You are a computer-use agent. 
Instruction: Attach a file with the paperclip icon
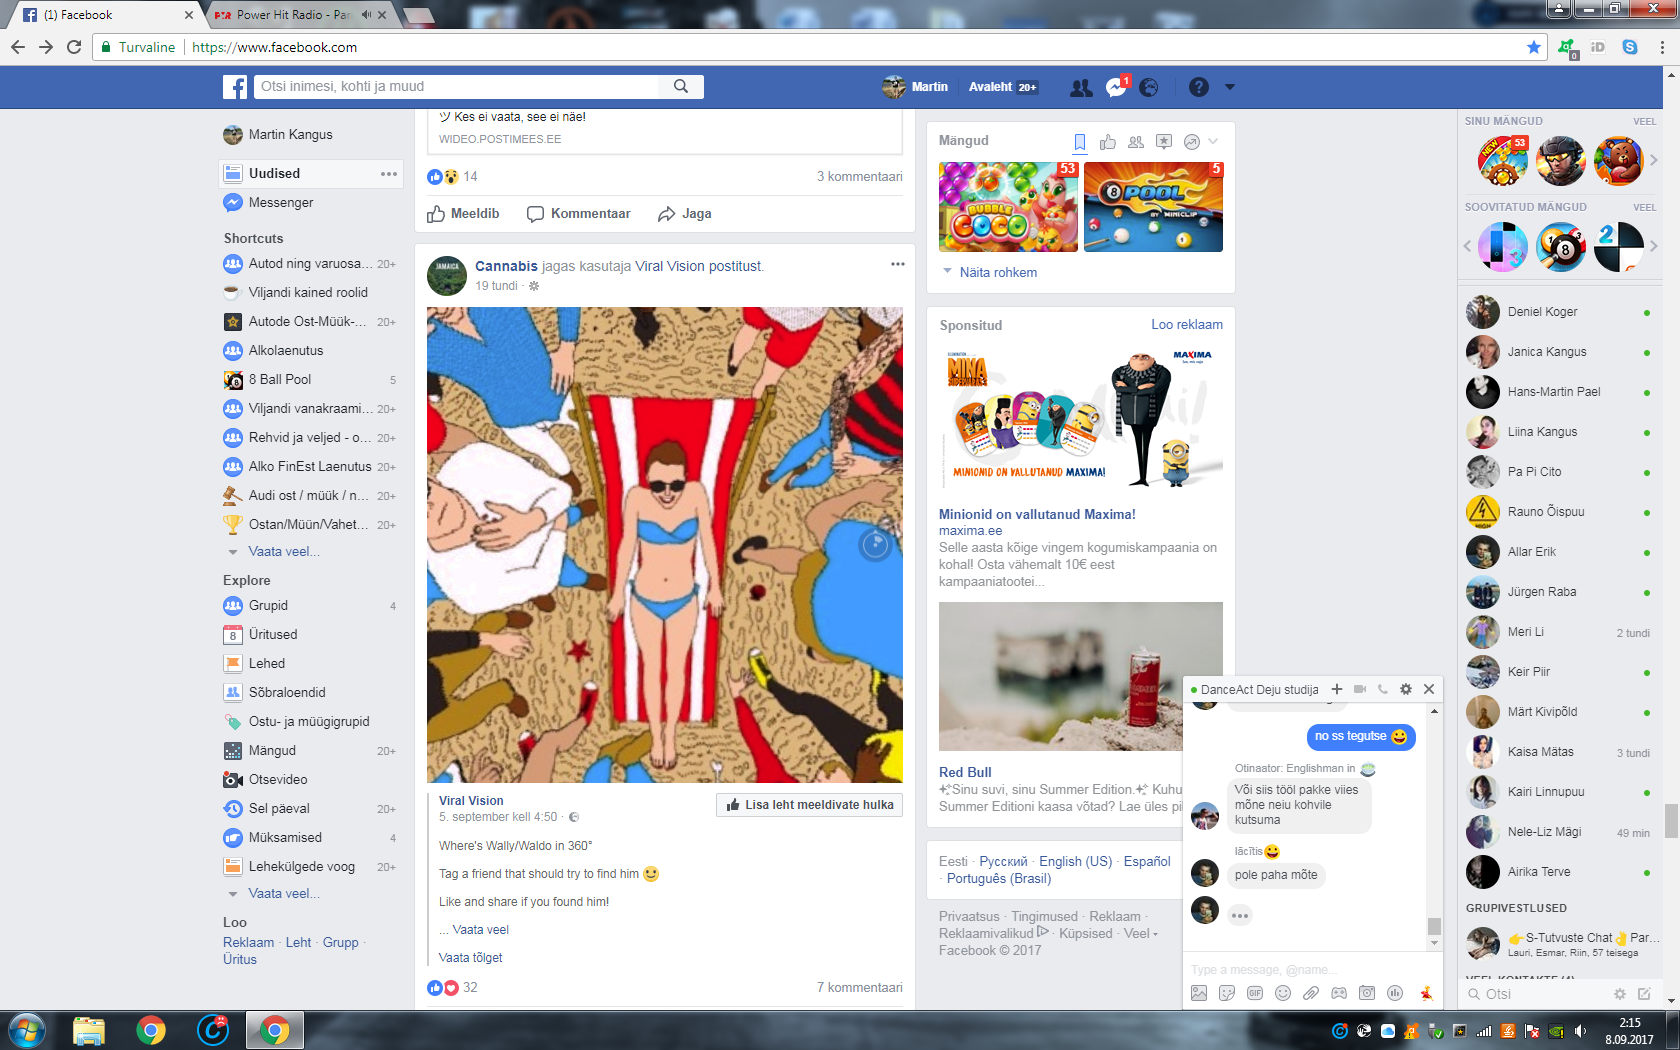coord(1311,993)
